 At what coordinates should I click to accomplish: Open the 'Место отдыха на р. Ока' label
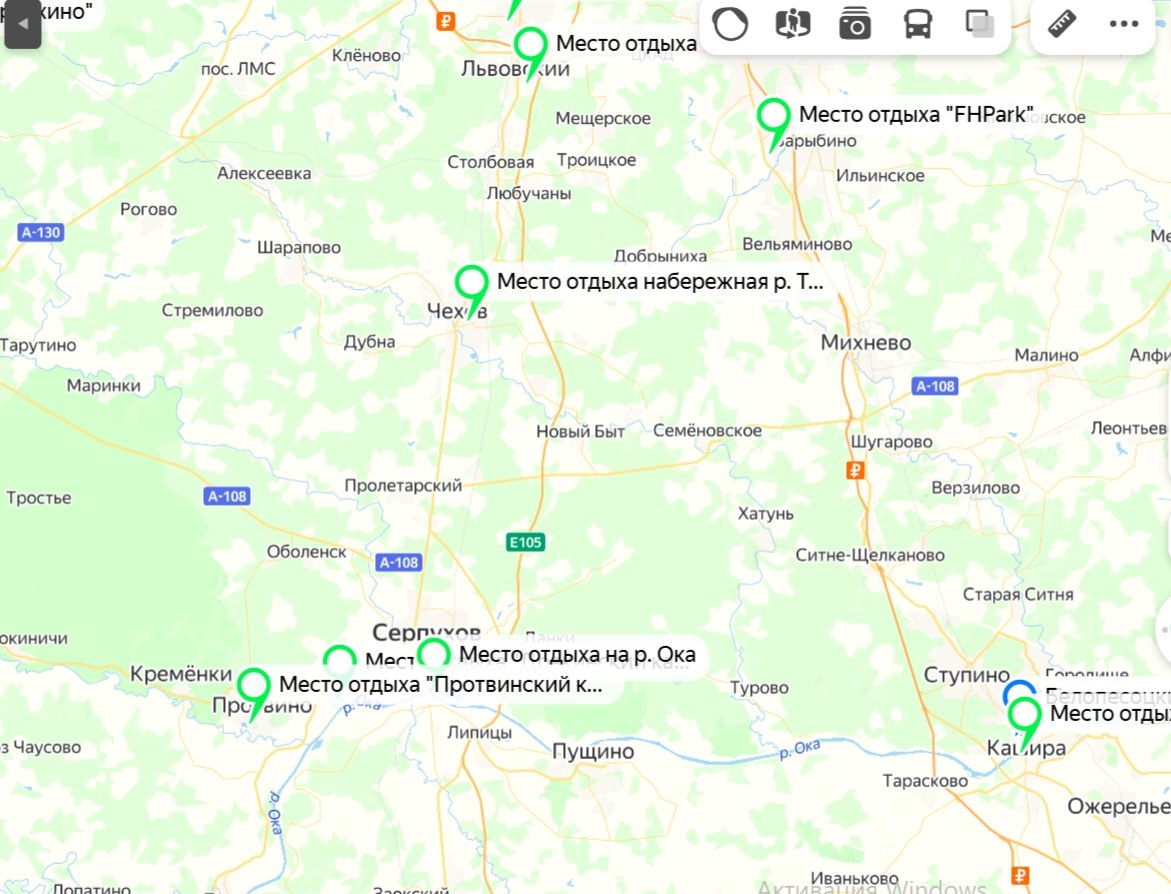pos(577,654)
